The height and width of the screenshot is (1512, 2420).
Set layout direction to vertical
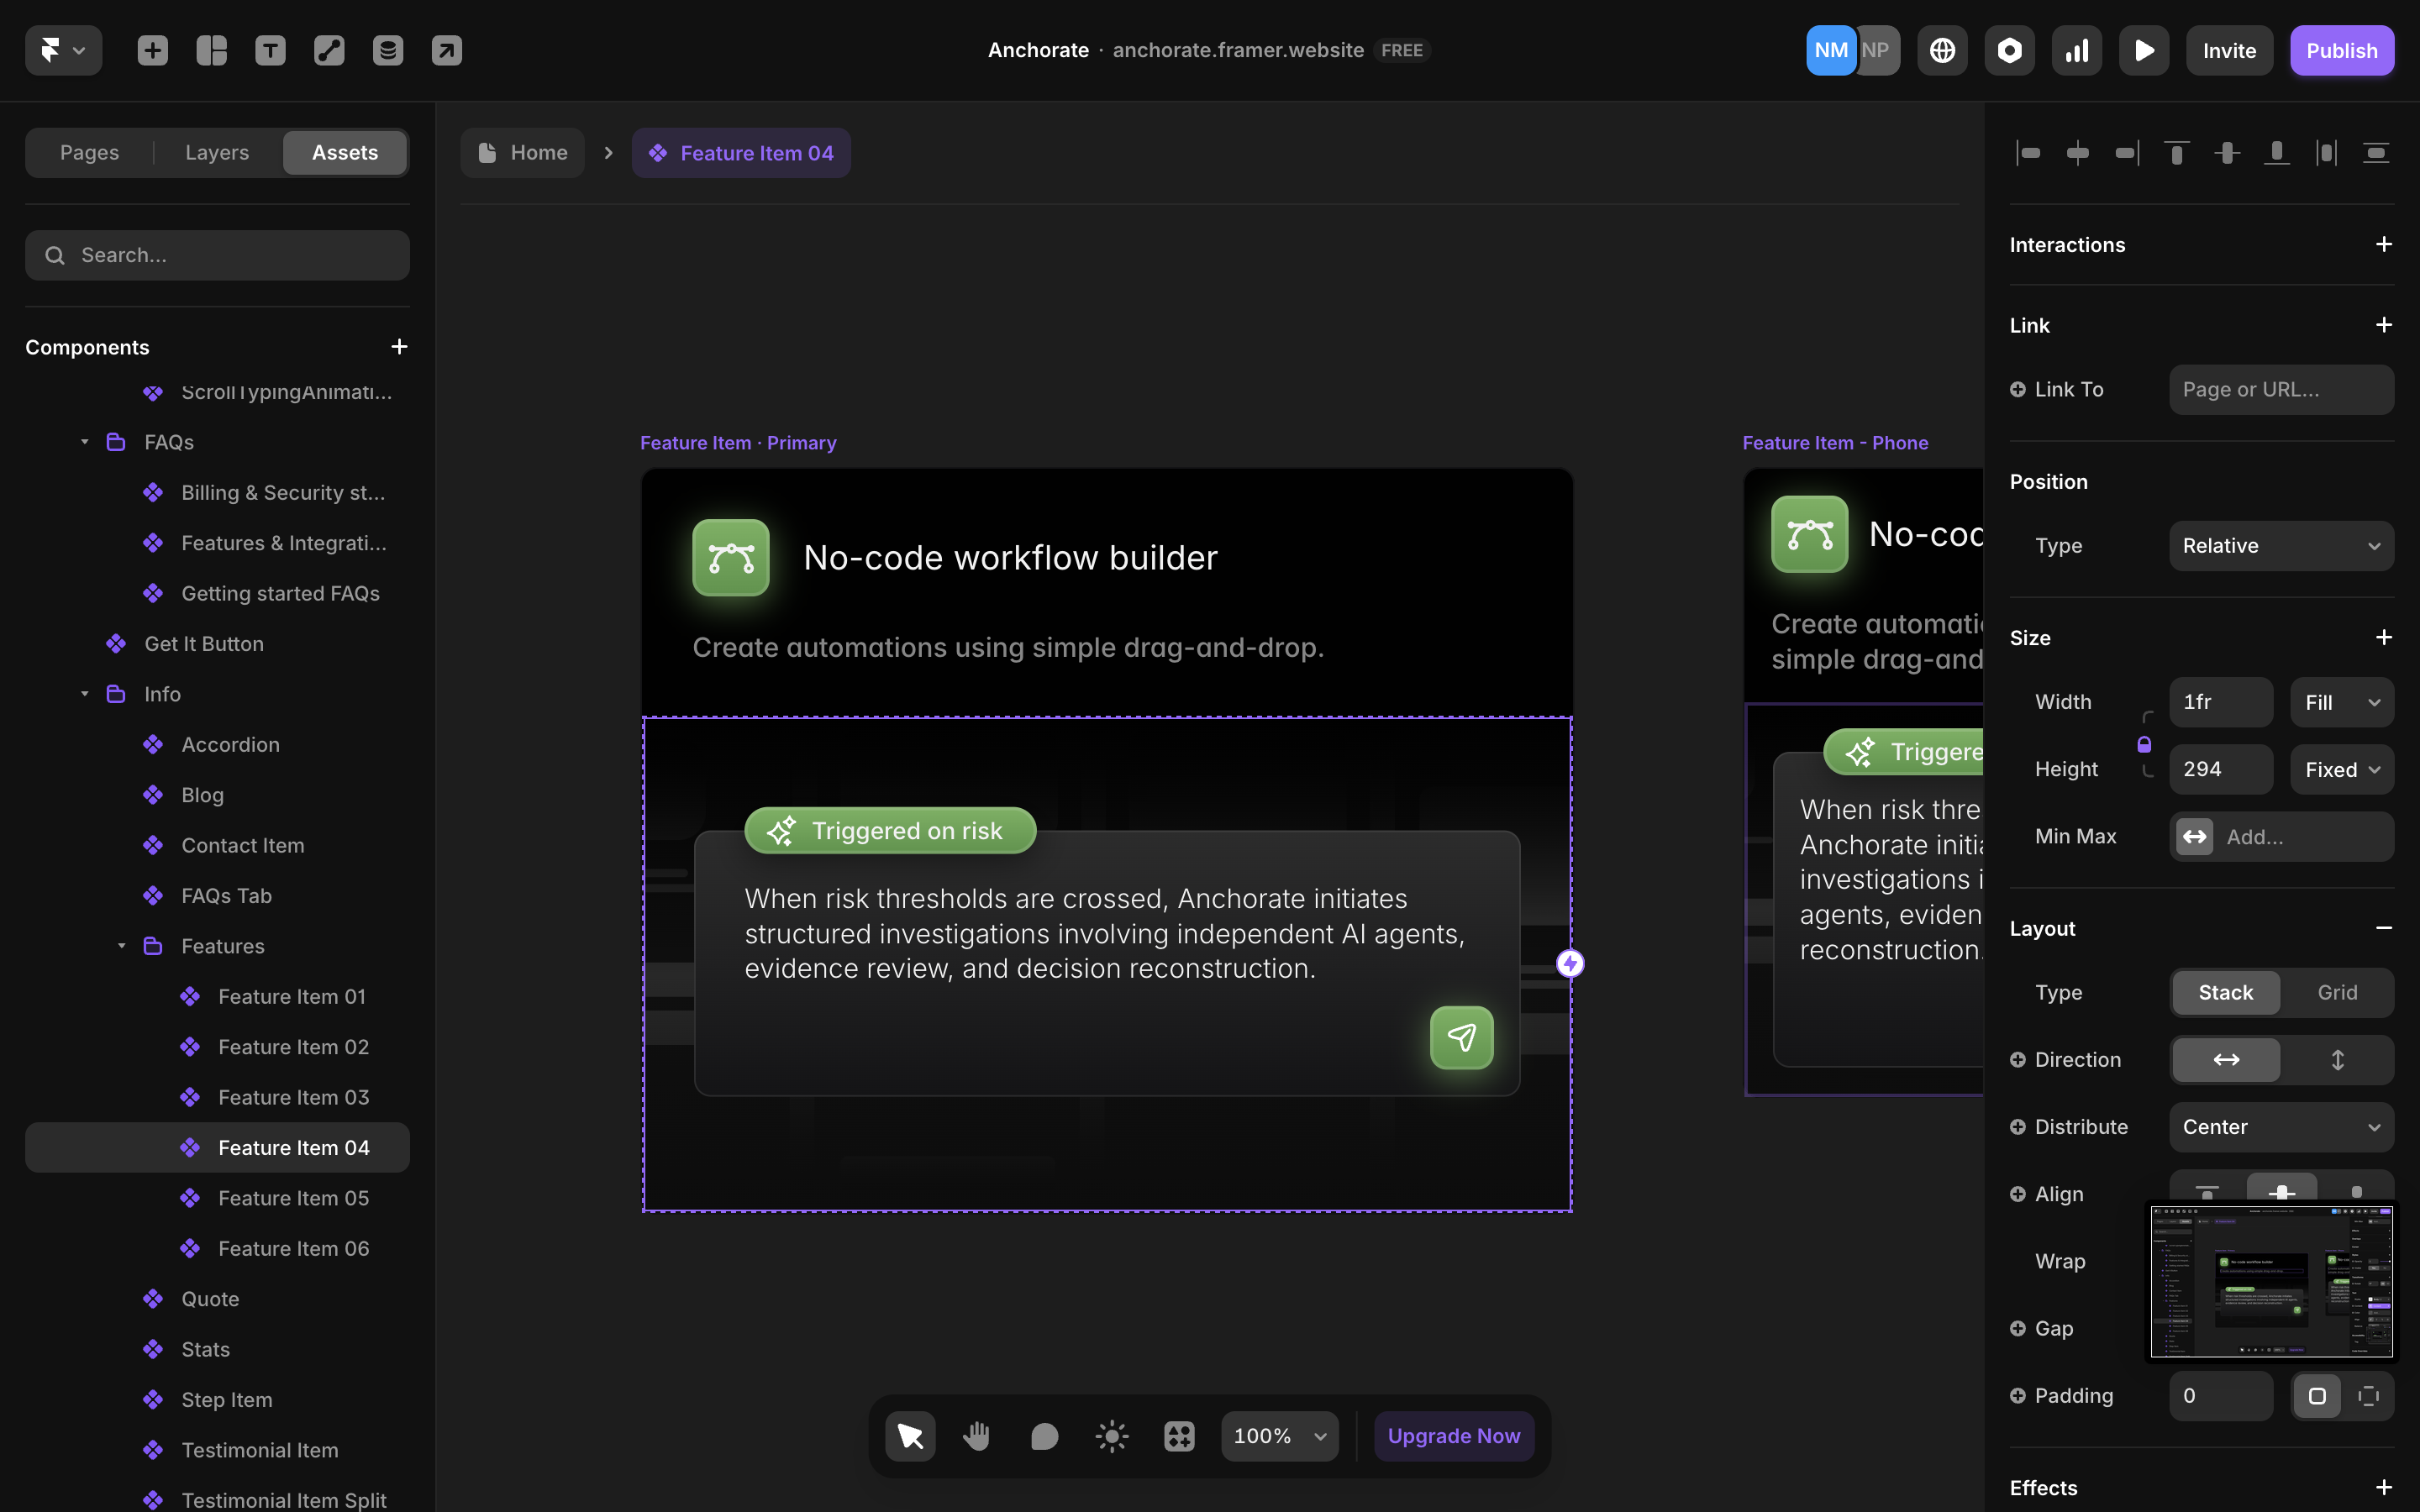[x=2338, y=1059]
